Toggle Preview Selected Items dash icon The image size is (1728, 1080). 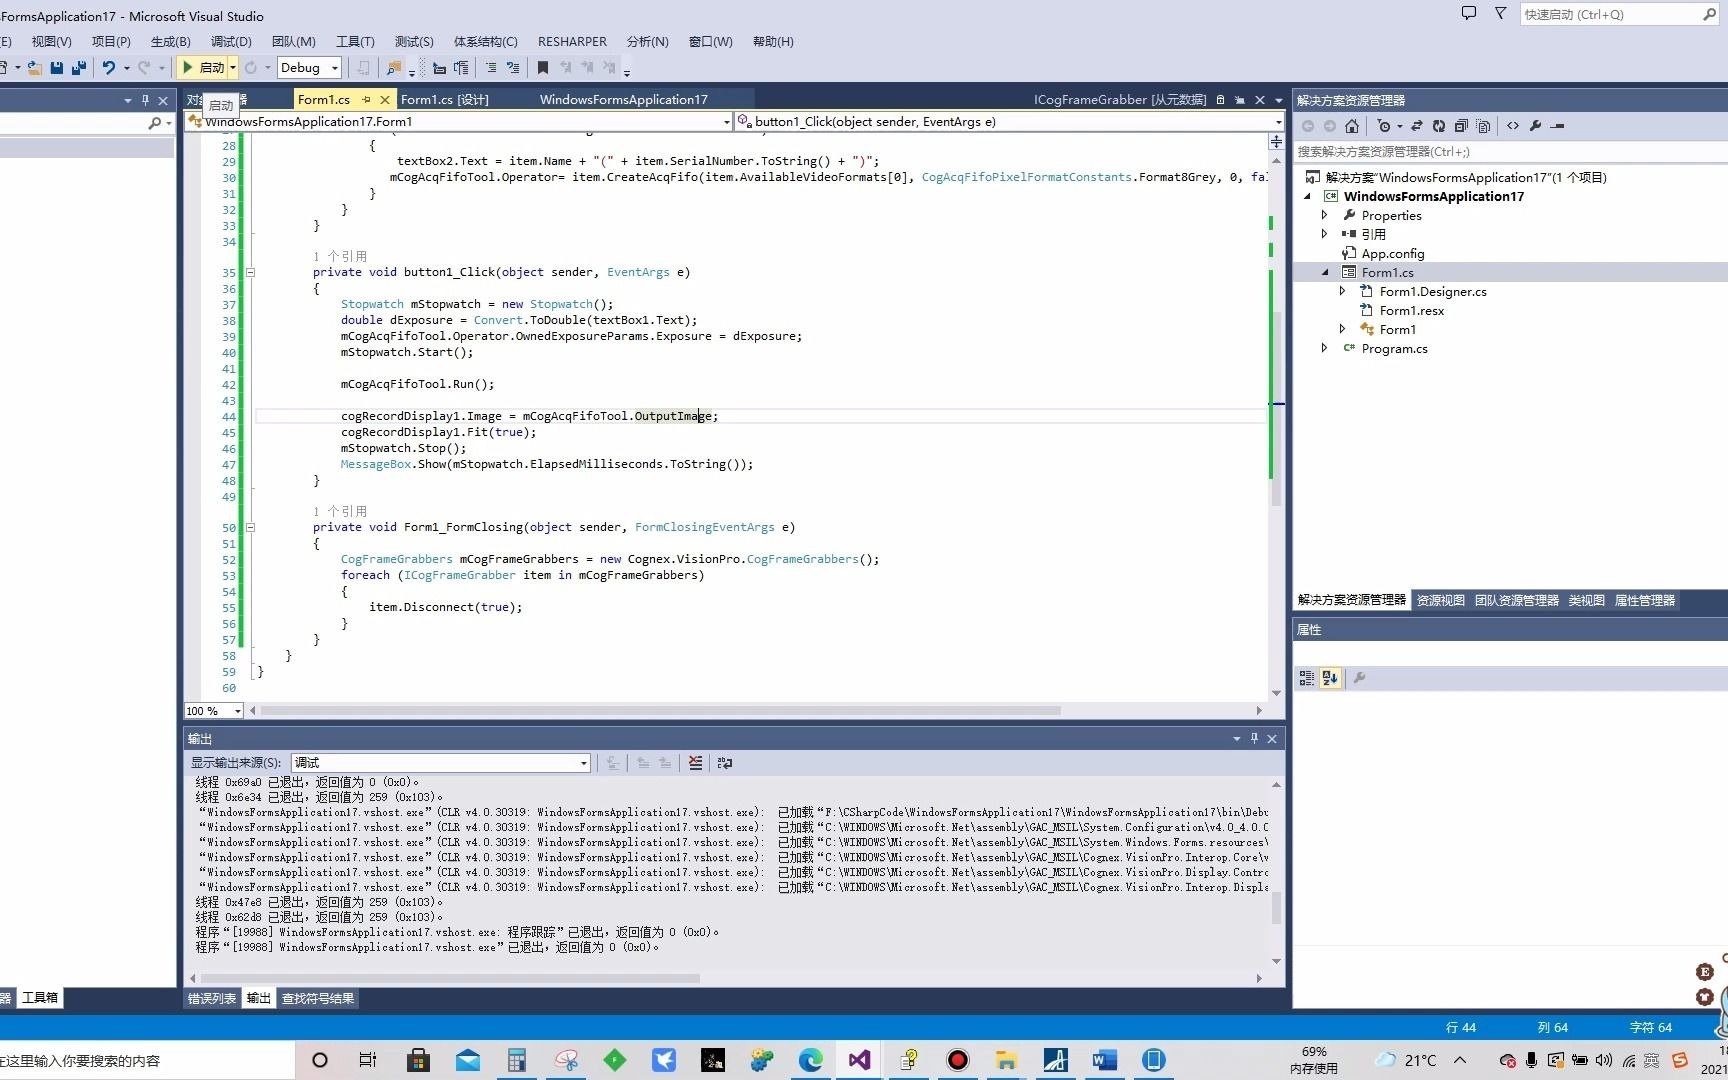1558,126
